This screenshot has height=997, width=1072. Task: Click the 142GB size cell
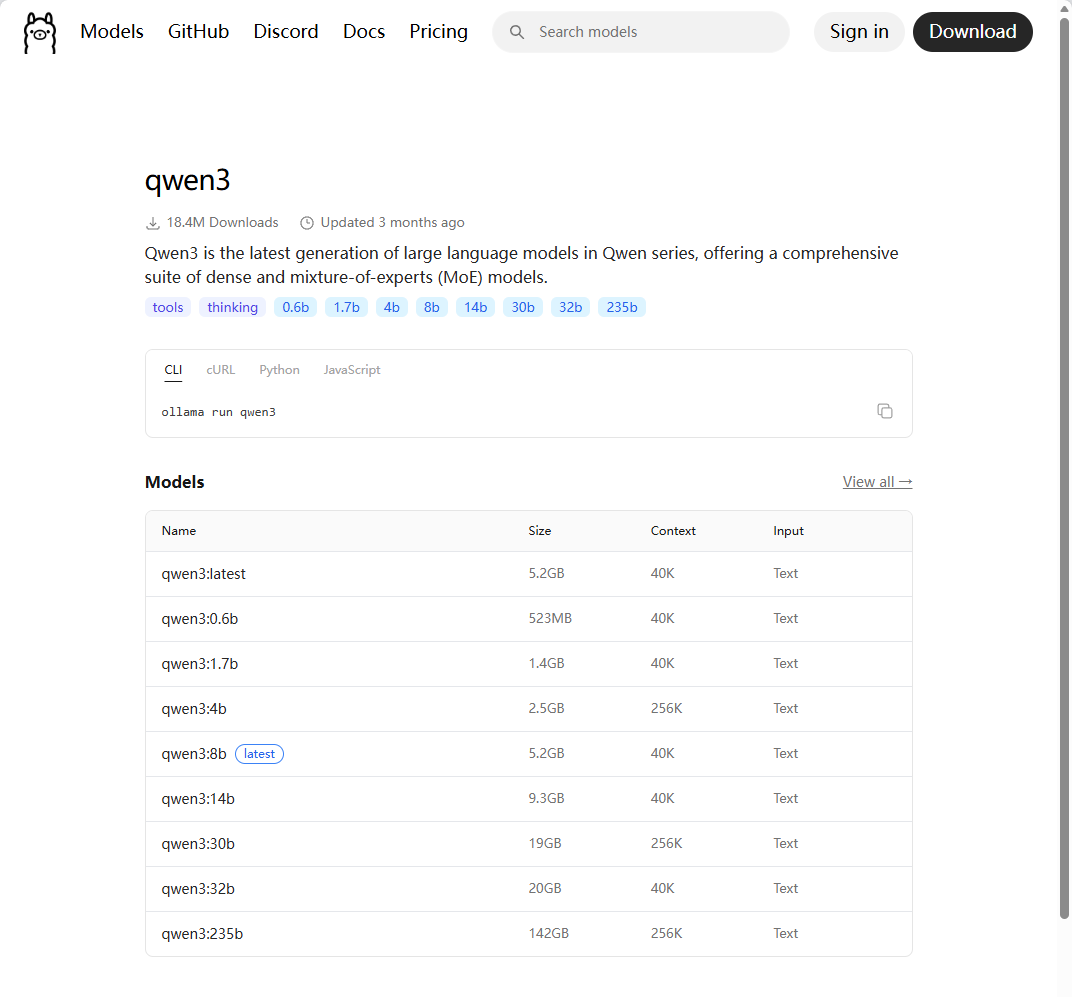[x=548, y=933]
